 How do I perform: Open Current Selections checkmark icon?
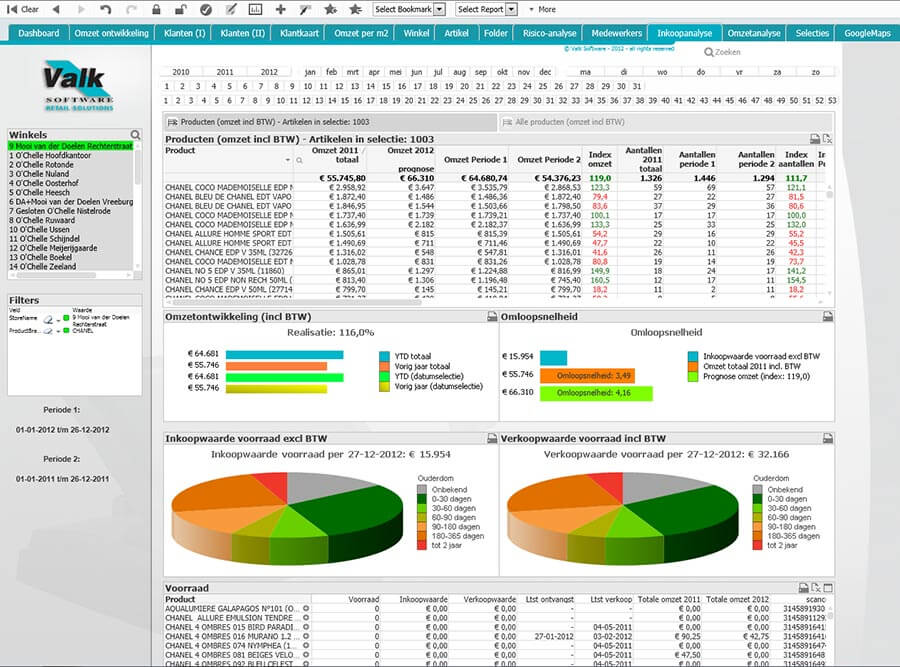[x=205, y=9]
